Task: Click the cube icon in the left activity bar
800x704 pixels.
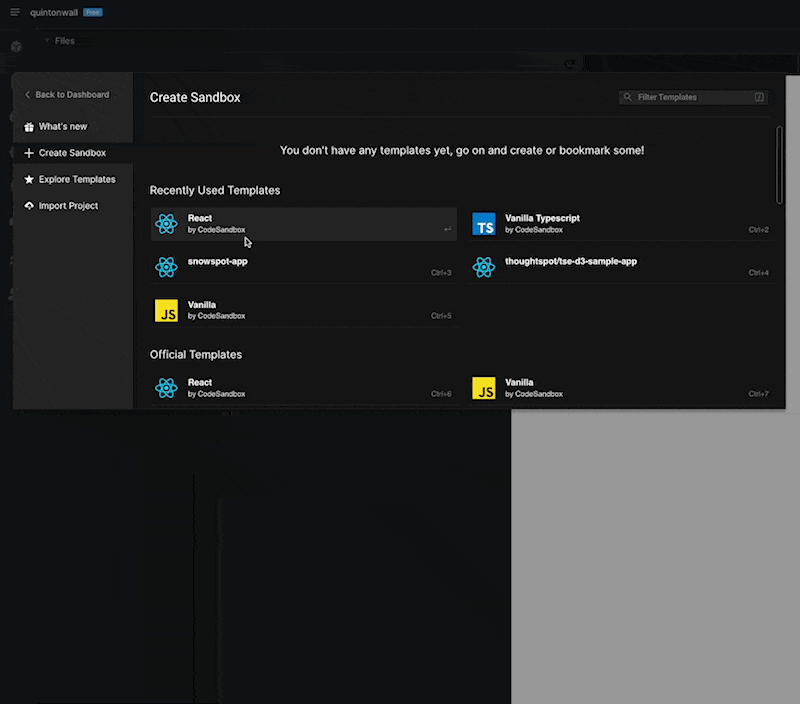Action: click(x=16, y=46)
